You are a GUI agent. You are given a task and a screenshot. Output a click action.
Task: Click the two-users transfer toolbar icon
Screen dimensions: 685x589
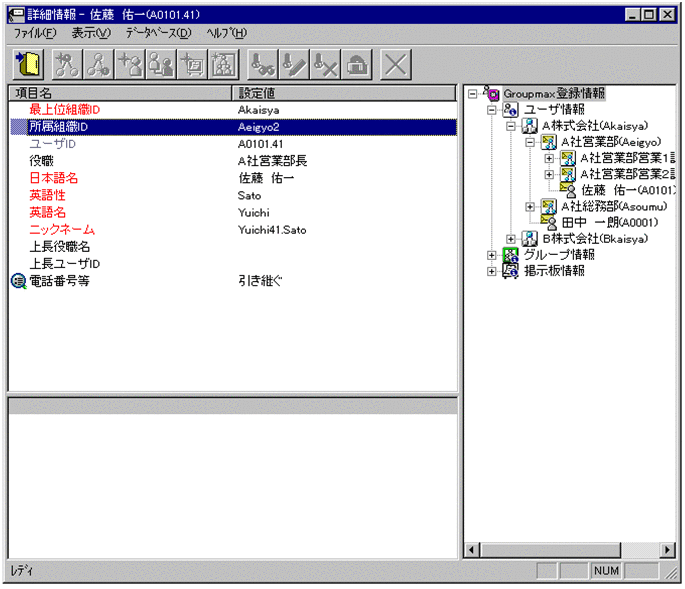pos(161,65)
